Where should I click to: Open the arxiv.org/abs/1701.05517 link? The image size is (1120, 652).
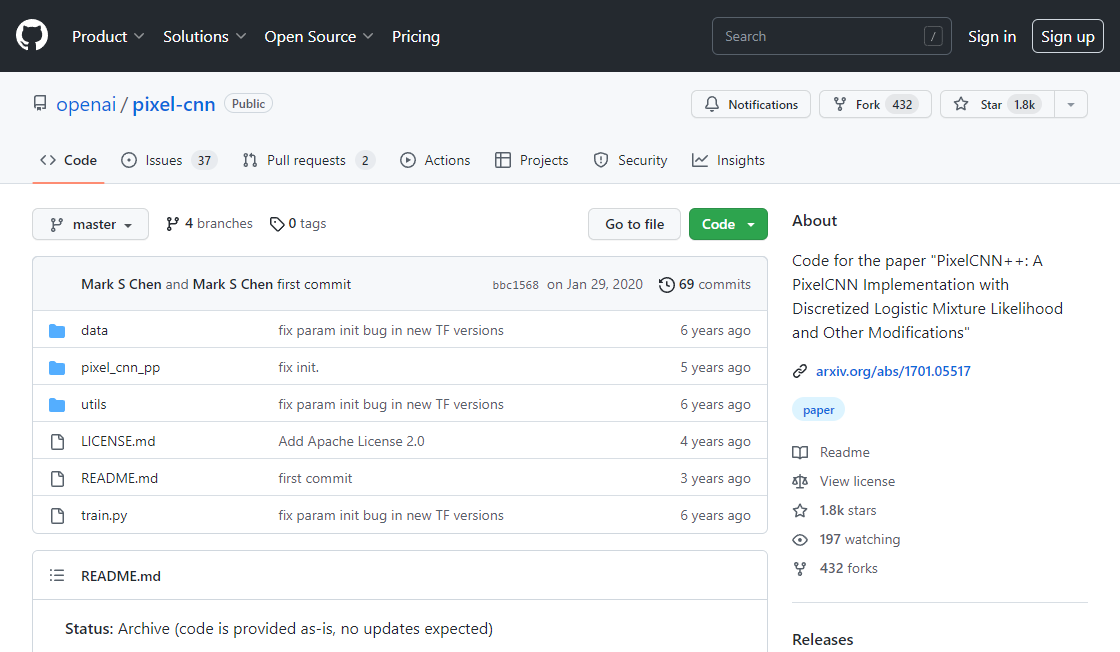(893, 372)
